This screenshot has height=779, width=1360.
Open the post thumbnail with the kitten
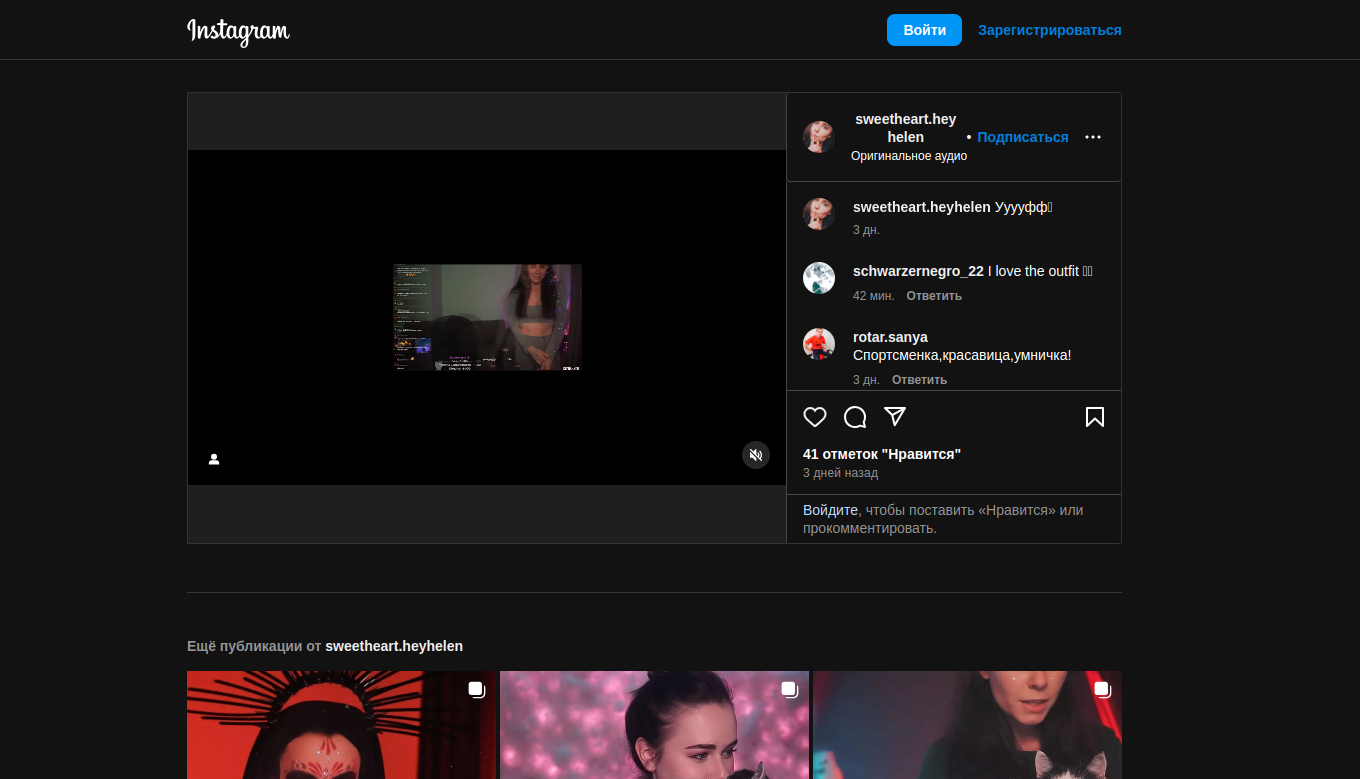[967, 725]
